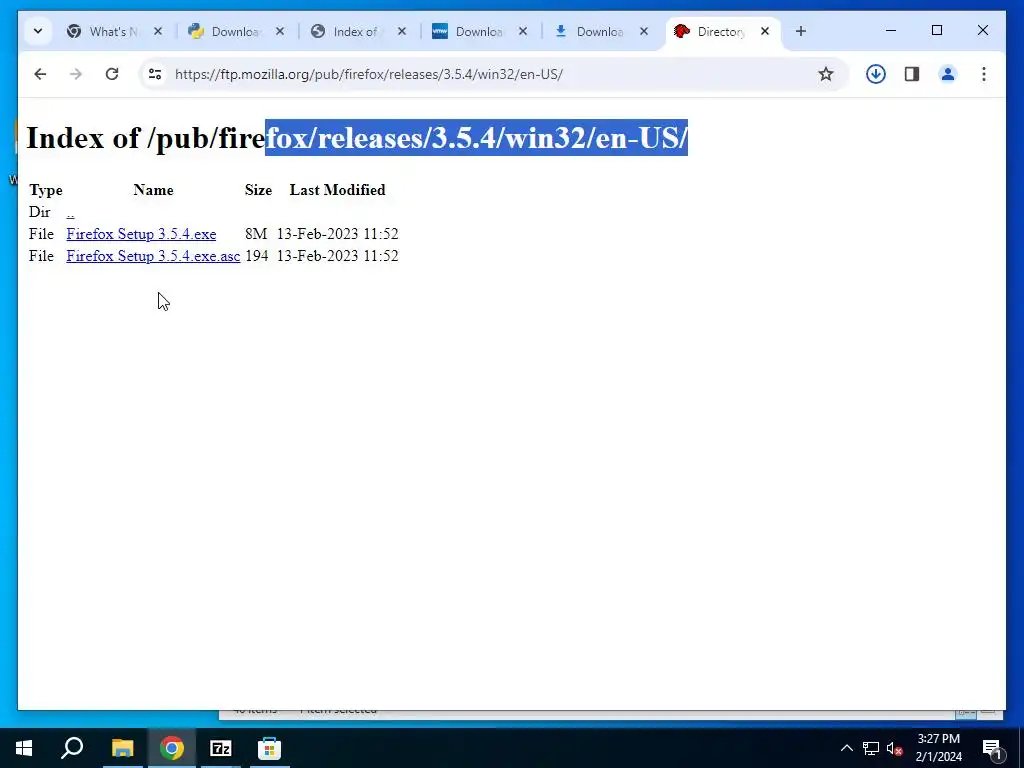Screen dimensions: 1024x768
Task: Click the "8M" size value
Action: pyautogui.click(x=256, y=234)
